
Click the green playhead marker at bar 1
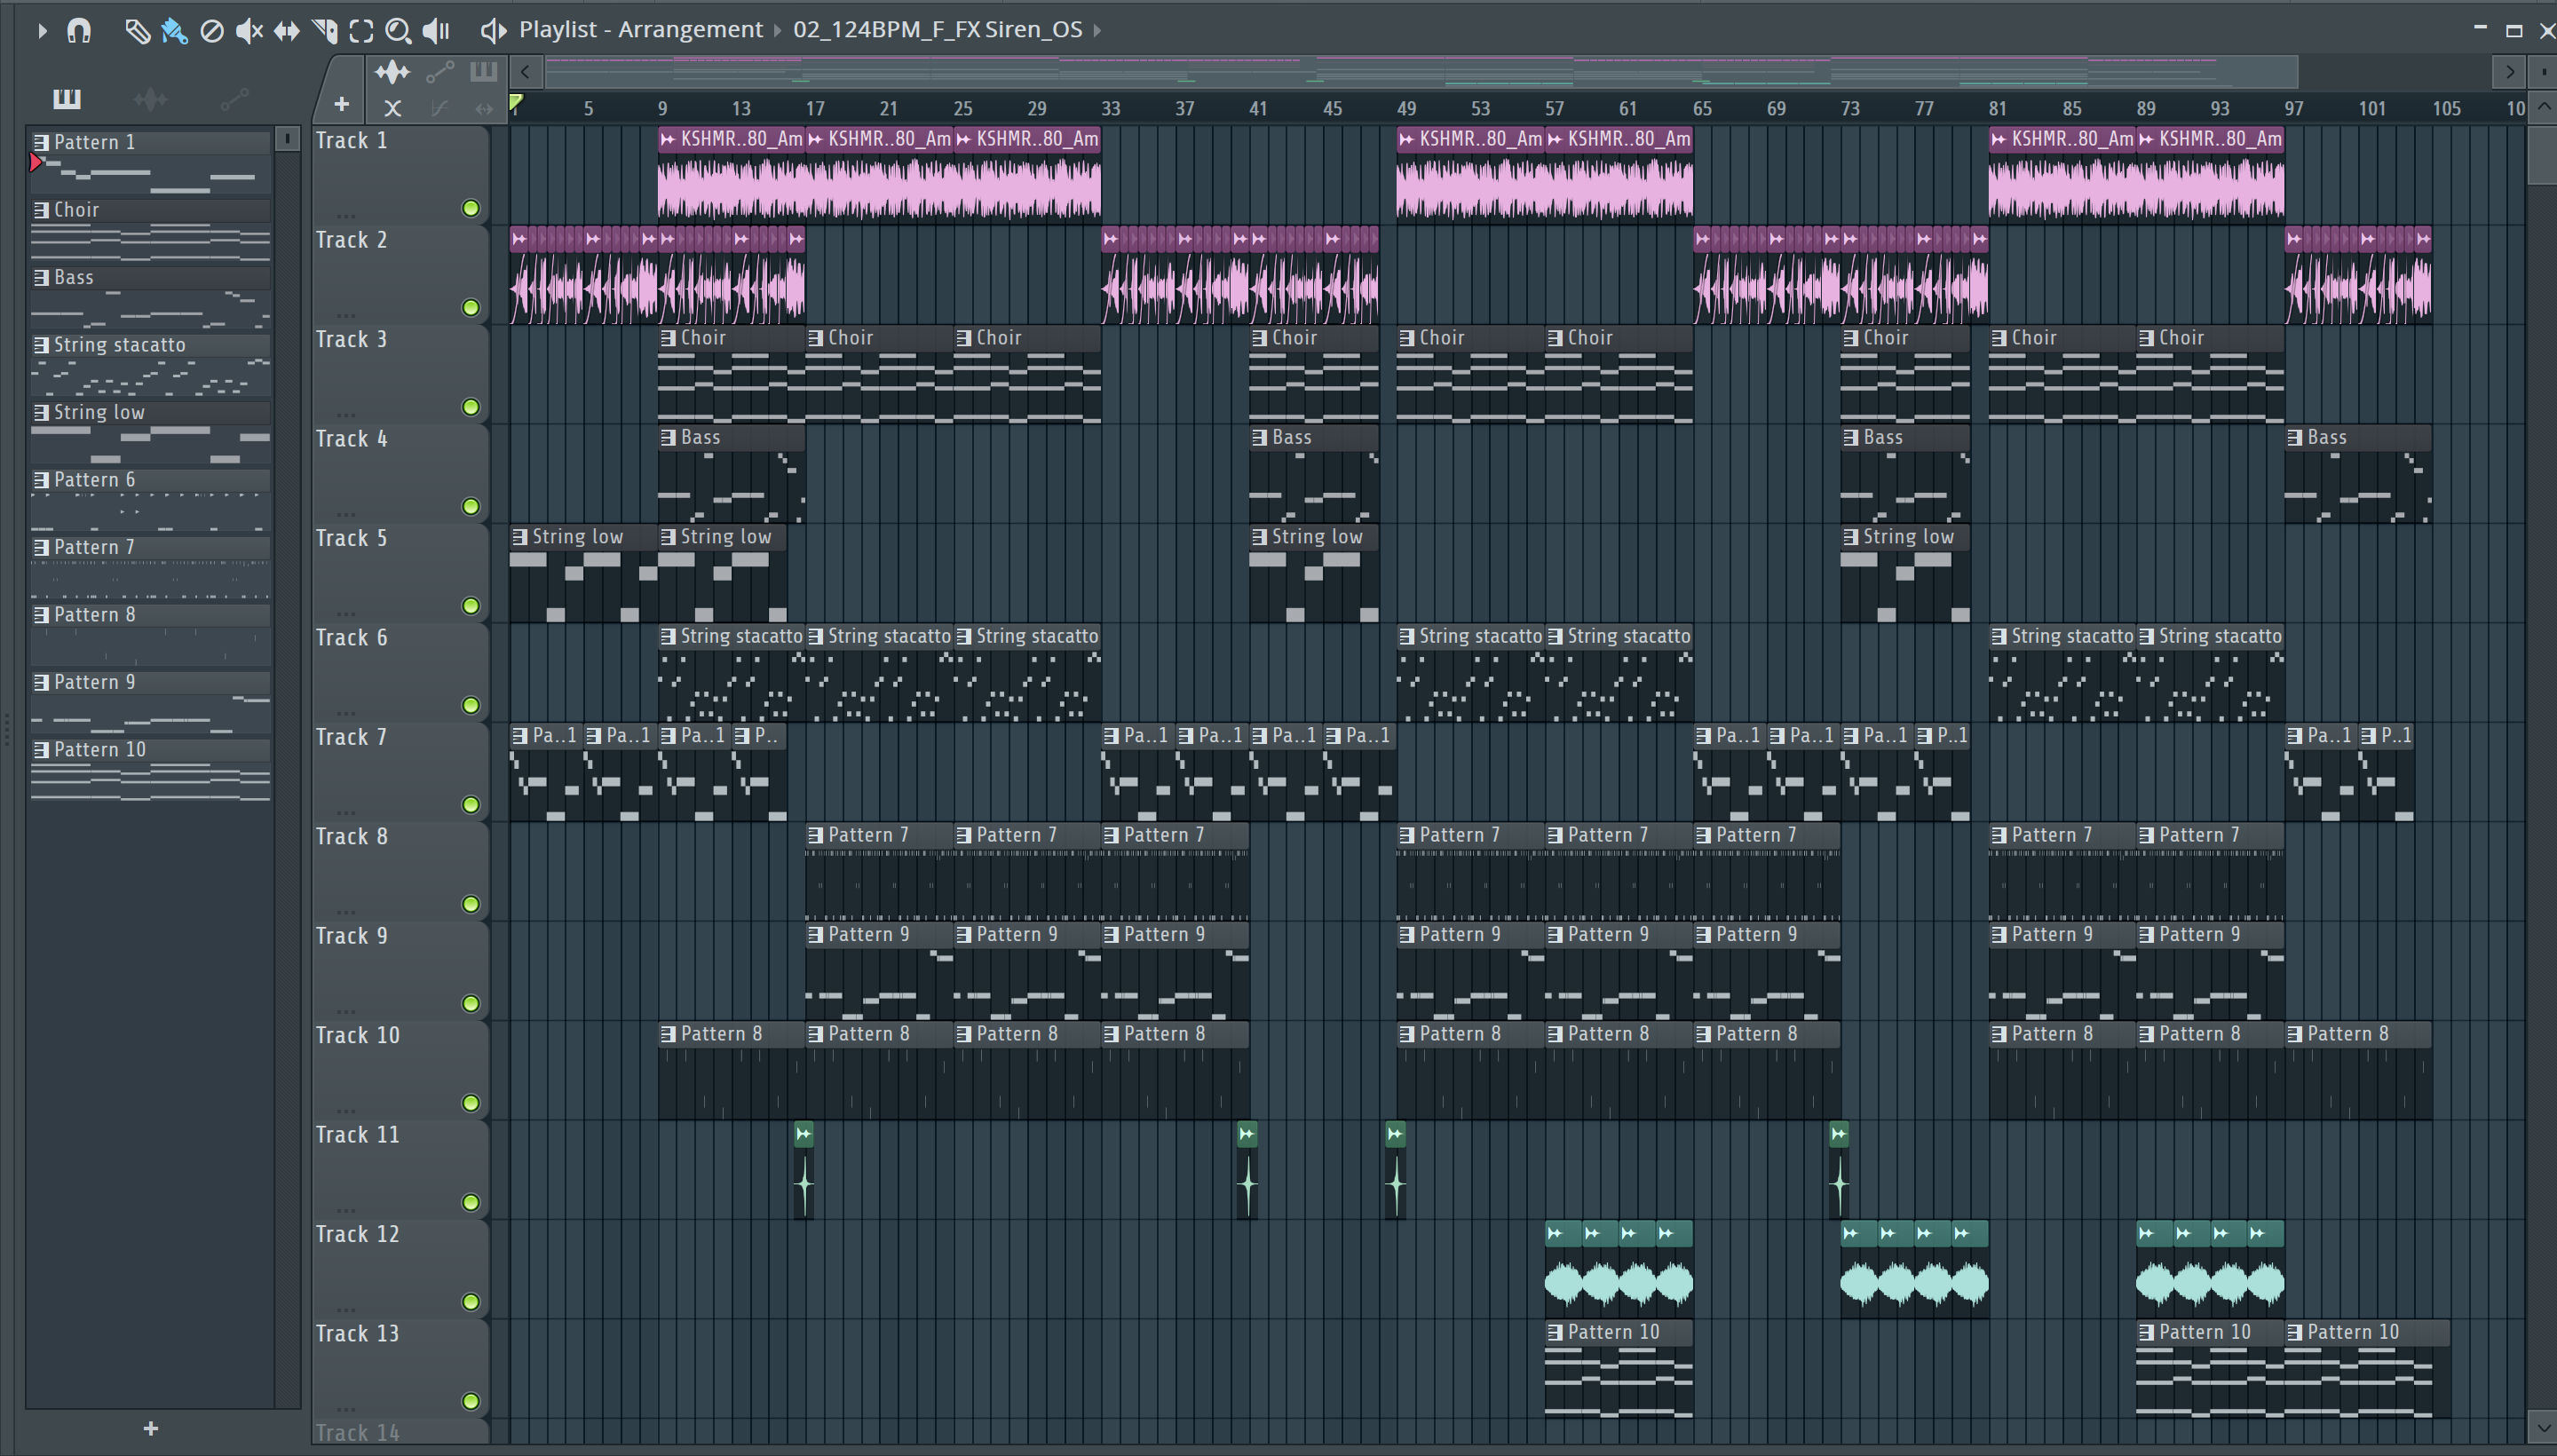(x=516, y=102)
